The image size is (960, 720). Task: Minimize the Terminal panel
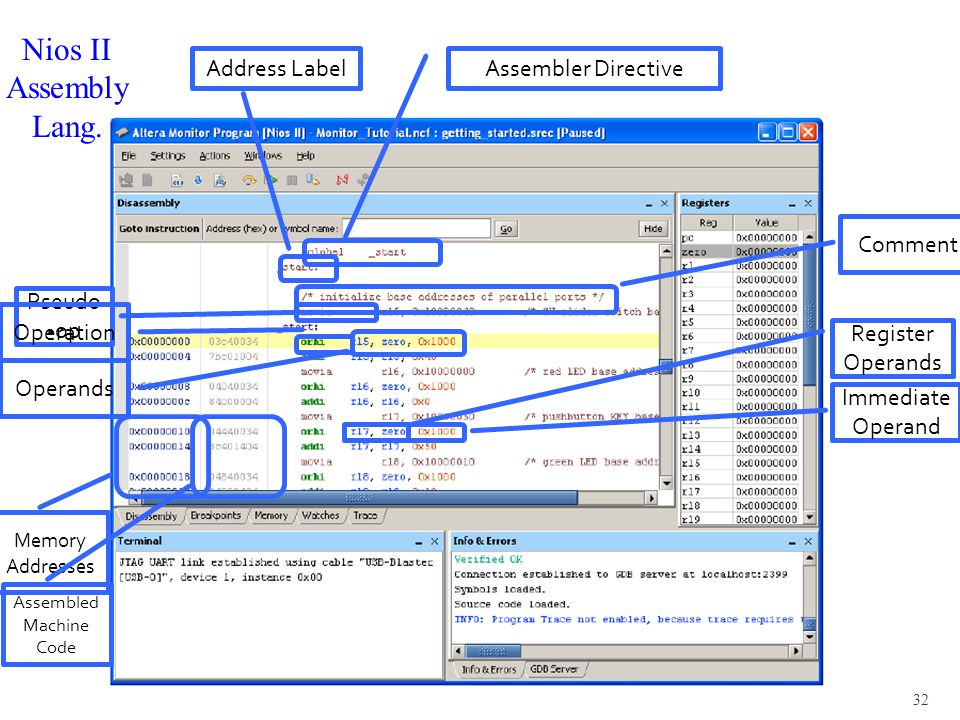pos(419,542)
